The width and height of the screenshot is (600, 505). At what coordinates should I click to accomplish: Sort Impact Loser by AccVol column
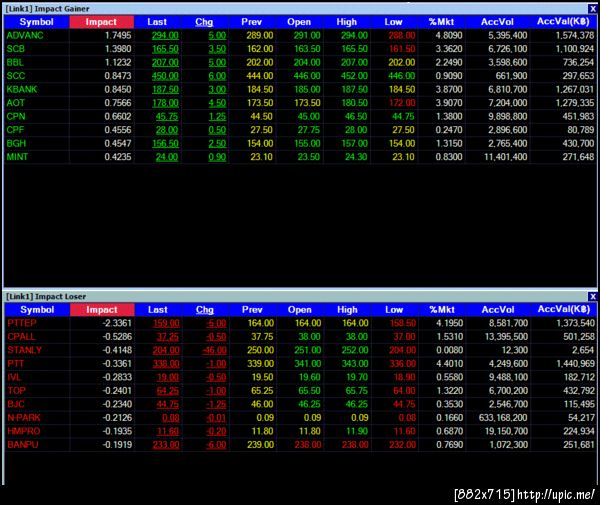tap(498, 310)
